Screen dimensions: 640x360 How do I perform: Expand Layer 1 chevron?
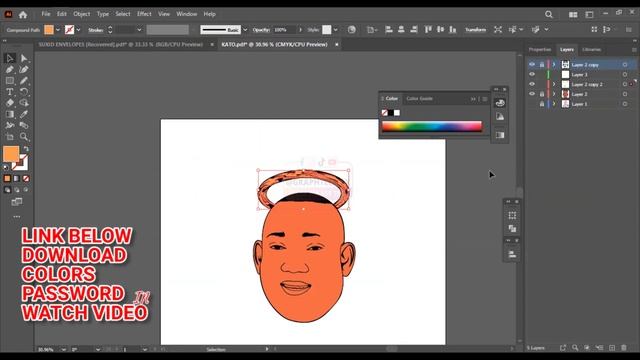(x=554, y=104)
